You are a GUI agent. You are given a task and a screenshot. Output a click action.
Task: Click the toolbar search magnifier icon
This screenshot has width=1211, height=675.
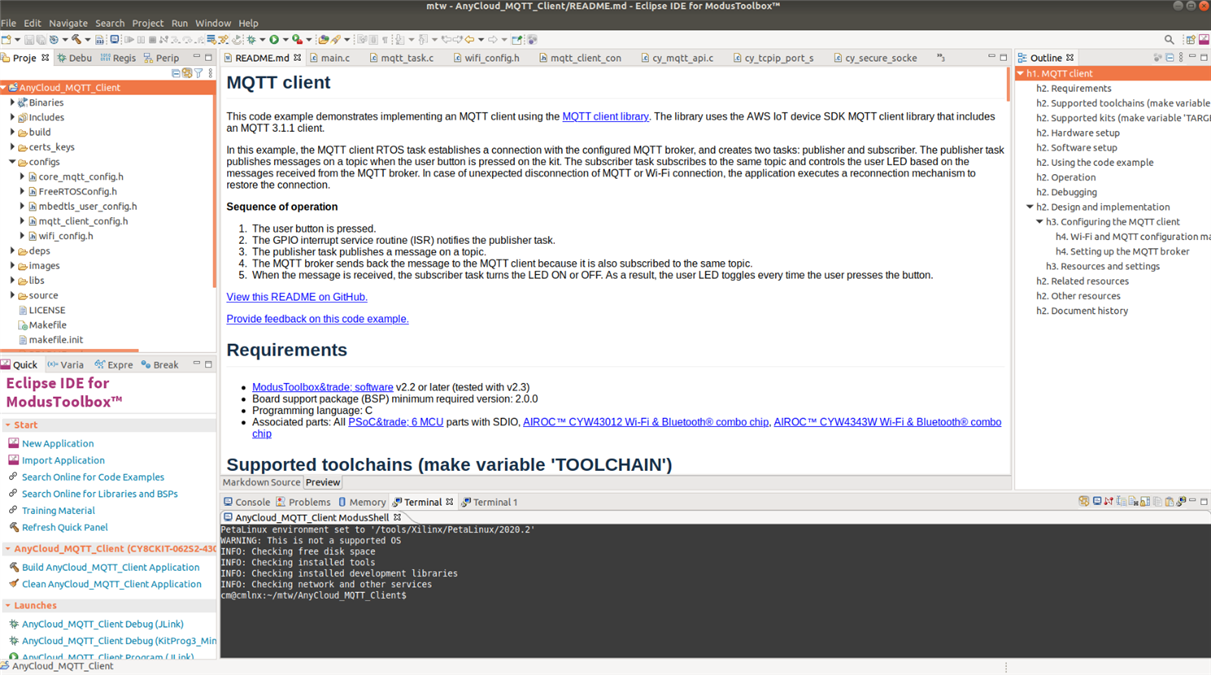pyautogui.click(x=1169, y=40)
